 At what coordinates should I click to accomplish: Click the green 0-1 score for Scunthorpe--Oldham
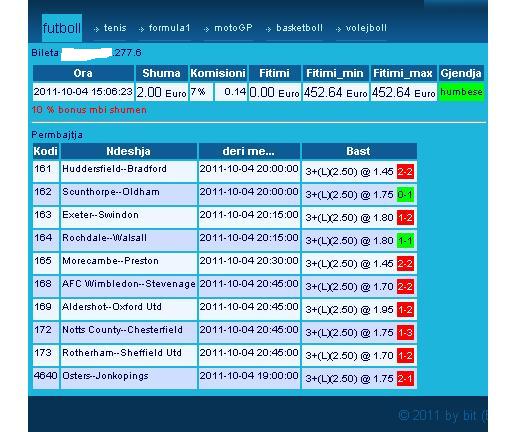[405, 195]
